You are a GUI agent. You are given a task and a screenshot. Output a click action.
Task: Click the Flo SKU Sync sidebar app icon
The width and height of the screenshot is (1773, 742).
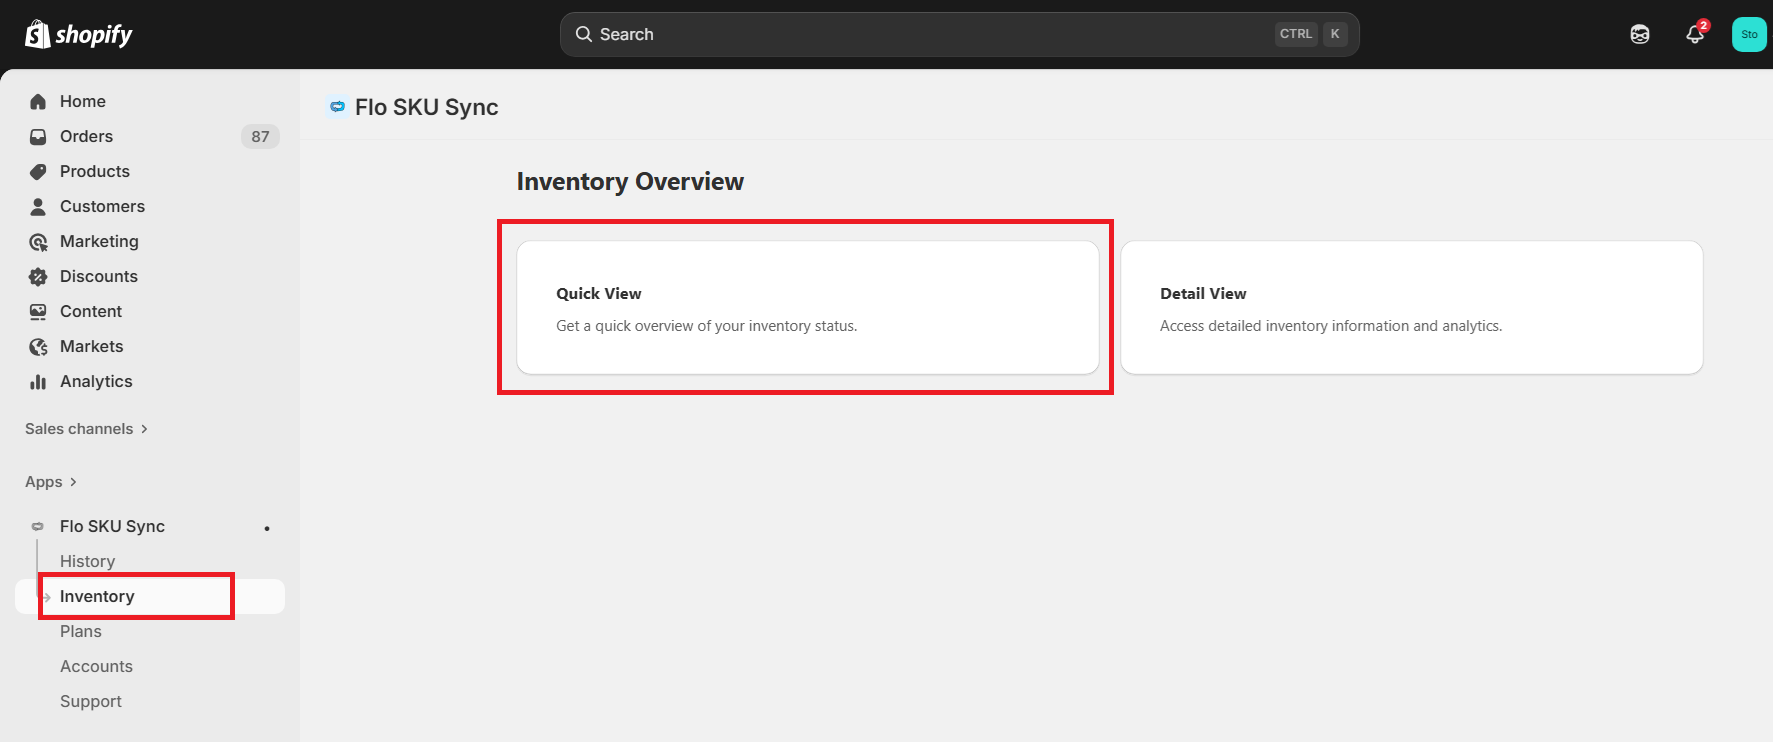coord(38,526)
